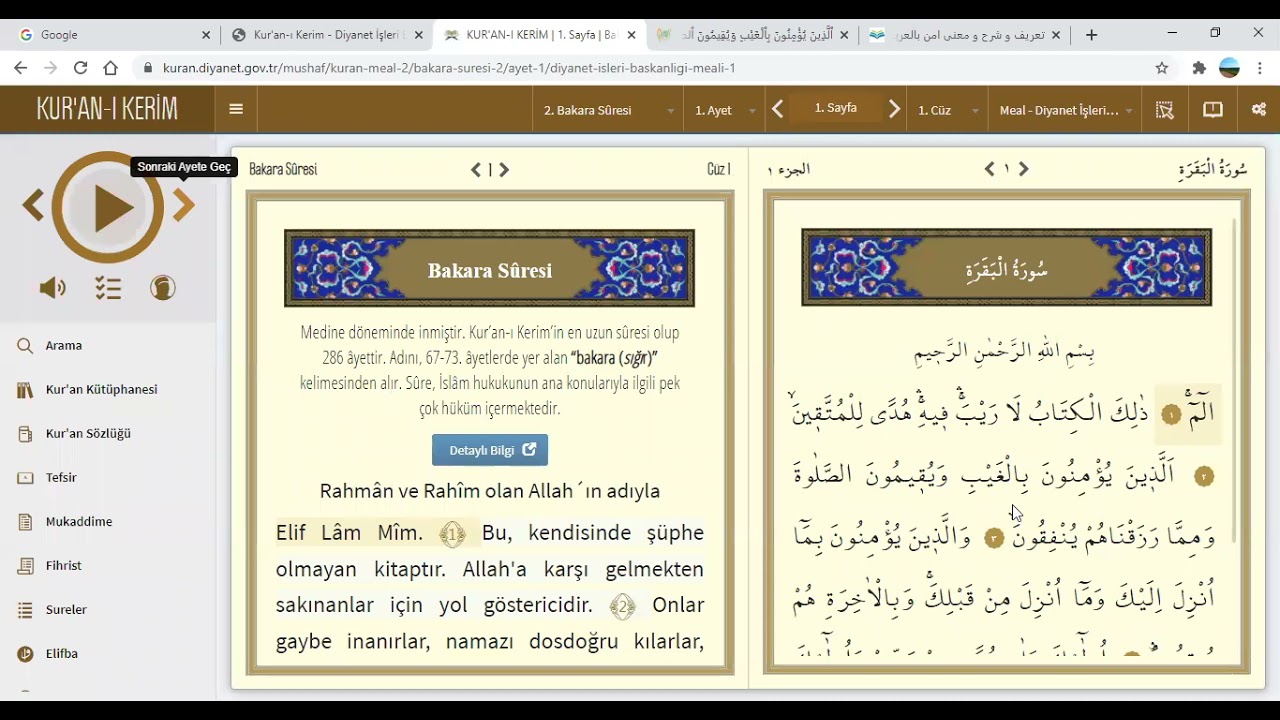Go to previous page arrow beside 1. Sayfa

click(x=778, y=110)
